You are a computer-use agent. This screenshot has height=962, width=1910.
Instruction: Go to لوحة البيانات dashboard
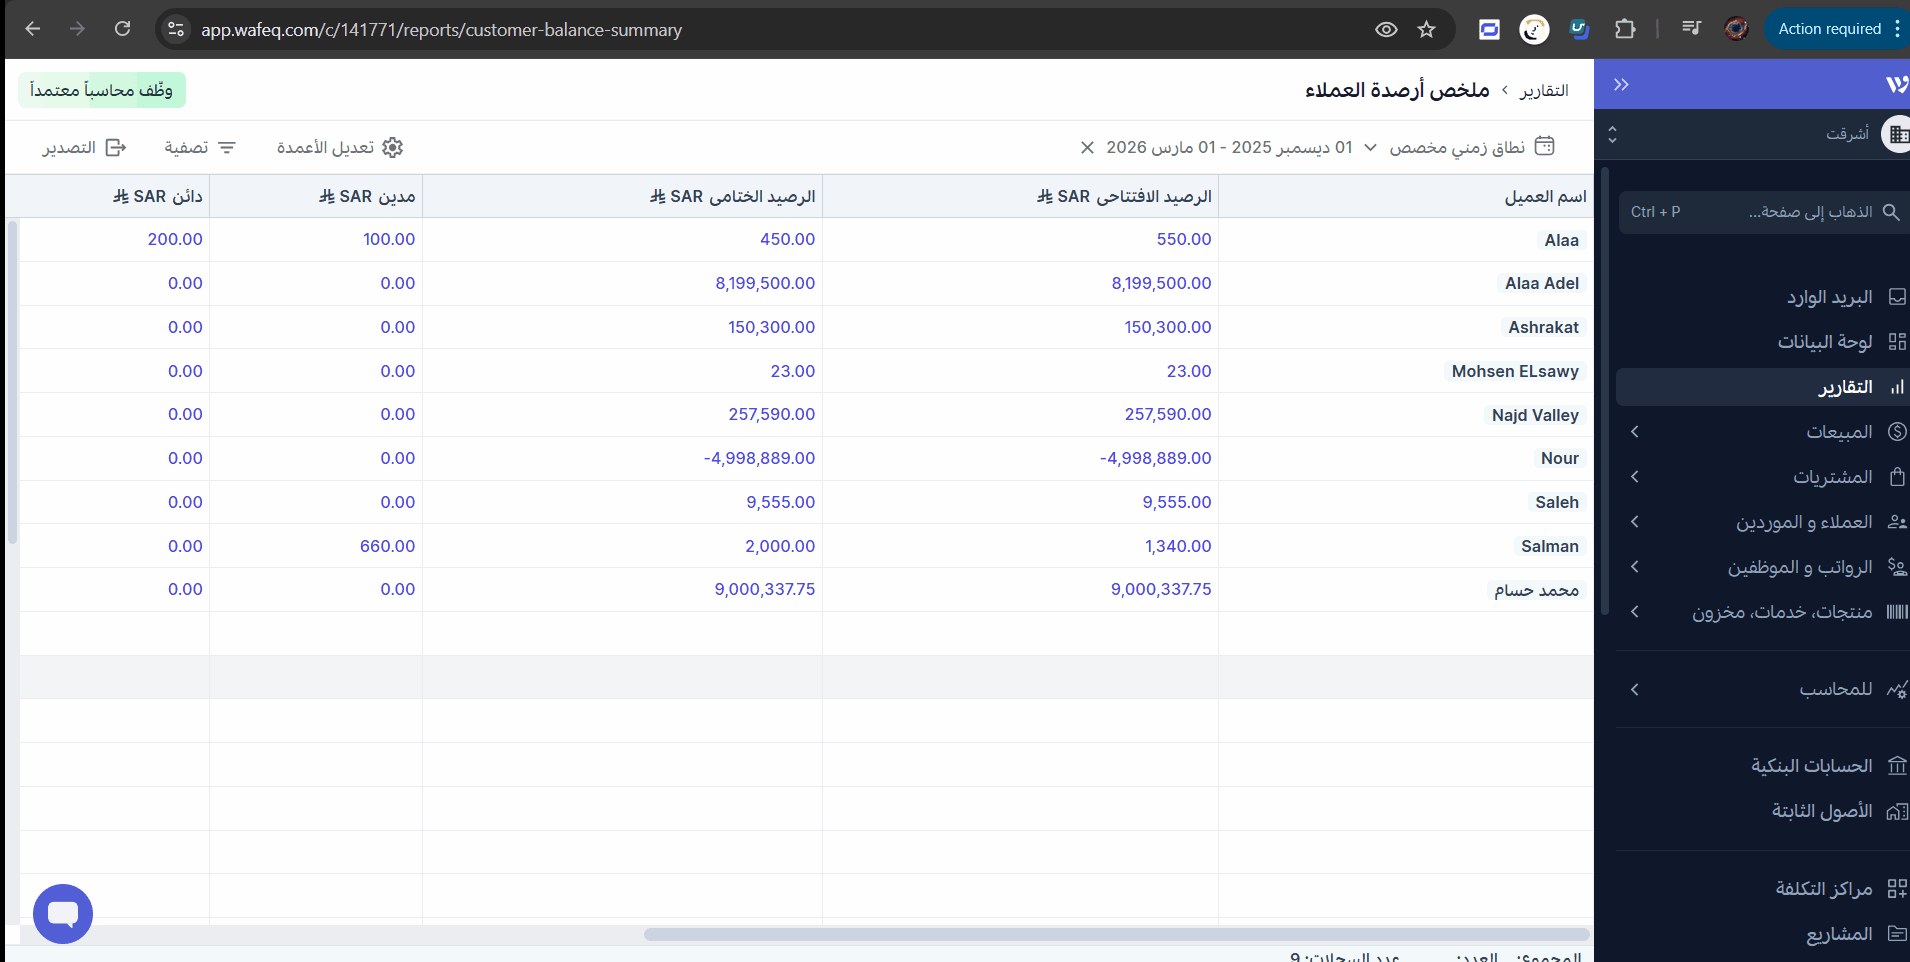[x=1824, y=342]
